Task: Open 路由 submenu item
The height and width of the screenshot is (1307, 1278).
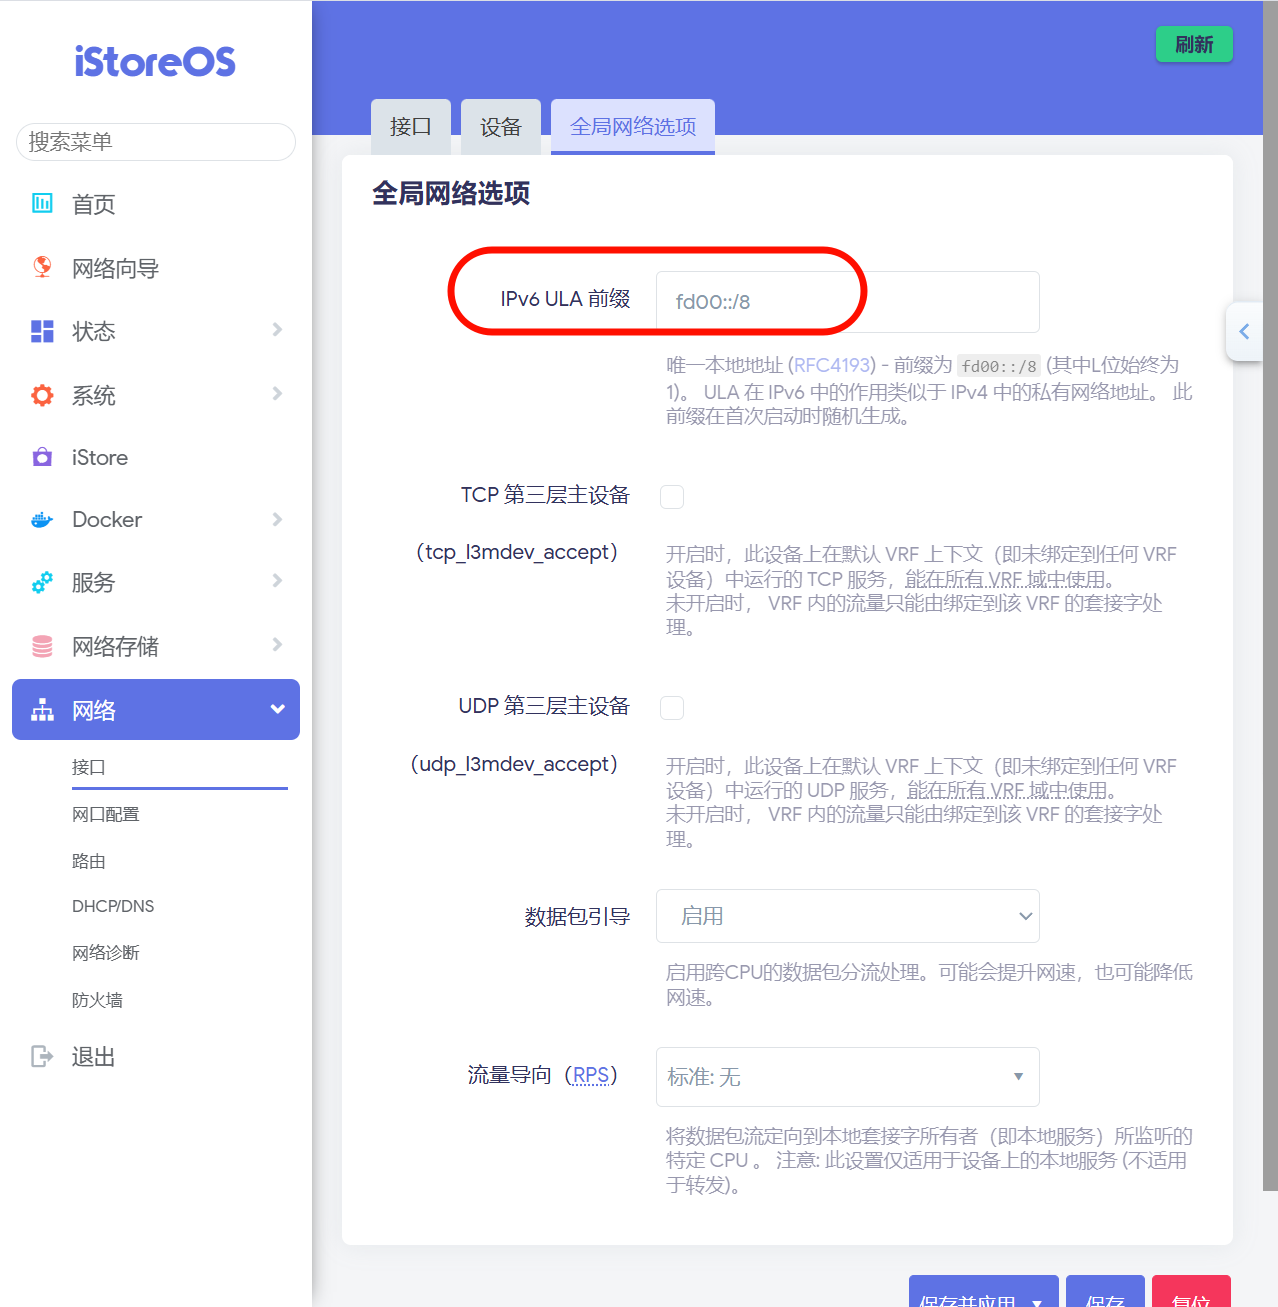Action: coord(89,861)
